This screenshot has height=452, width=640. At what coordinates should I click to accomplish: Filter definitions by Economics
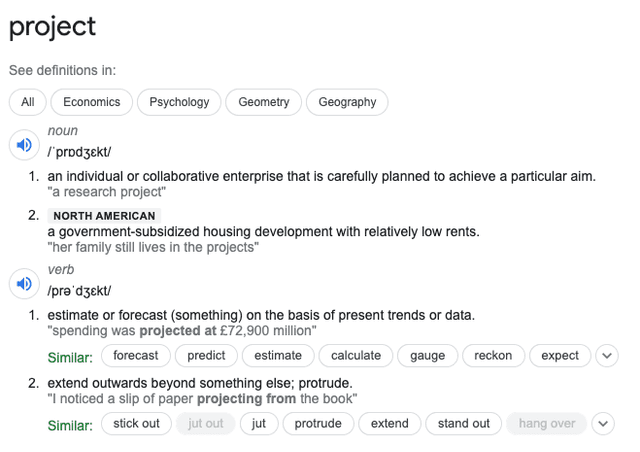point(91,102)
